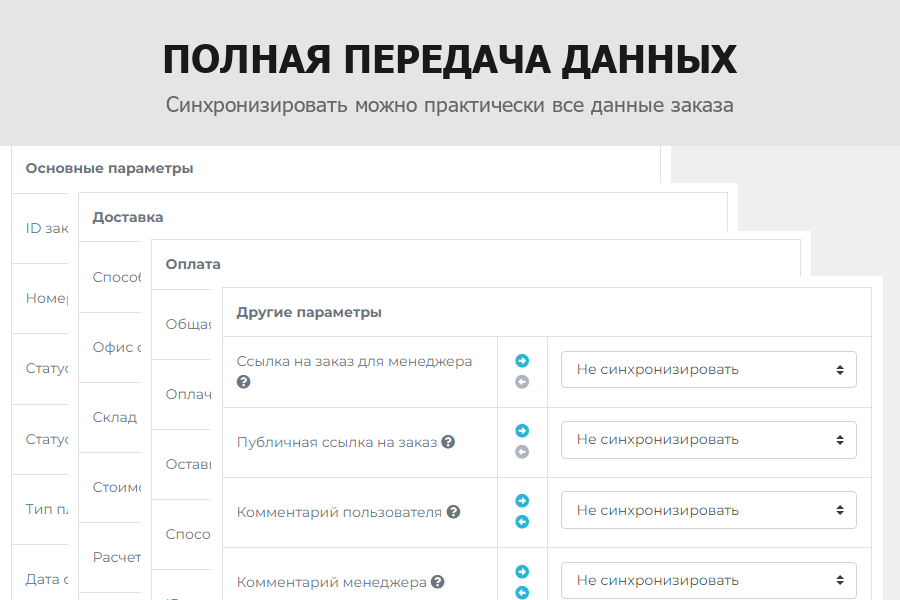Toggle the outgoing arrow for "Комментарий менеджера"
This screenshot has height=600, width=900.
[x=521, y=571]
